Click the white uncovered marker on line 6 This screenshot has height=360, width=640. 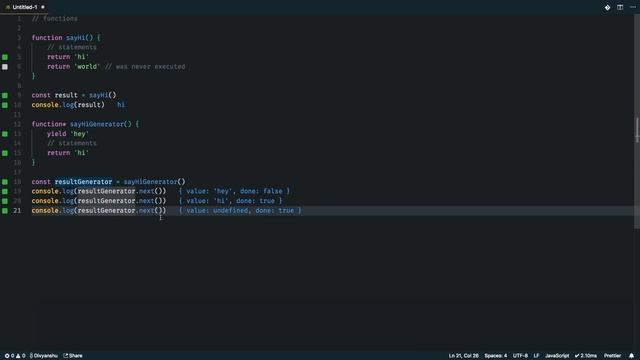pos(5,67)
